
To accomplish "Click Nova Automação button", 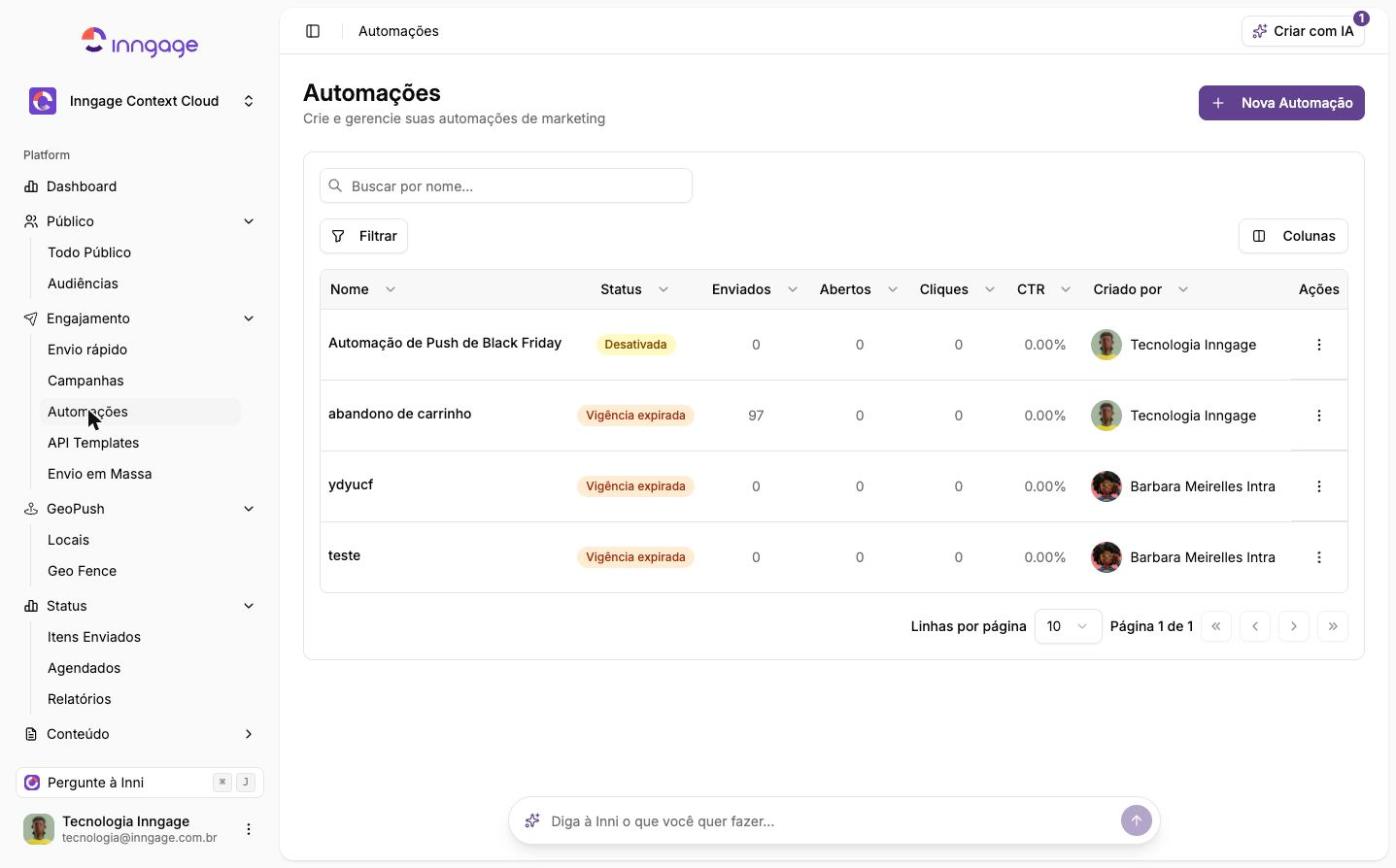I will pos(1281,103).
